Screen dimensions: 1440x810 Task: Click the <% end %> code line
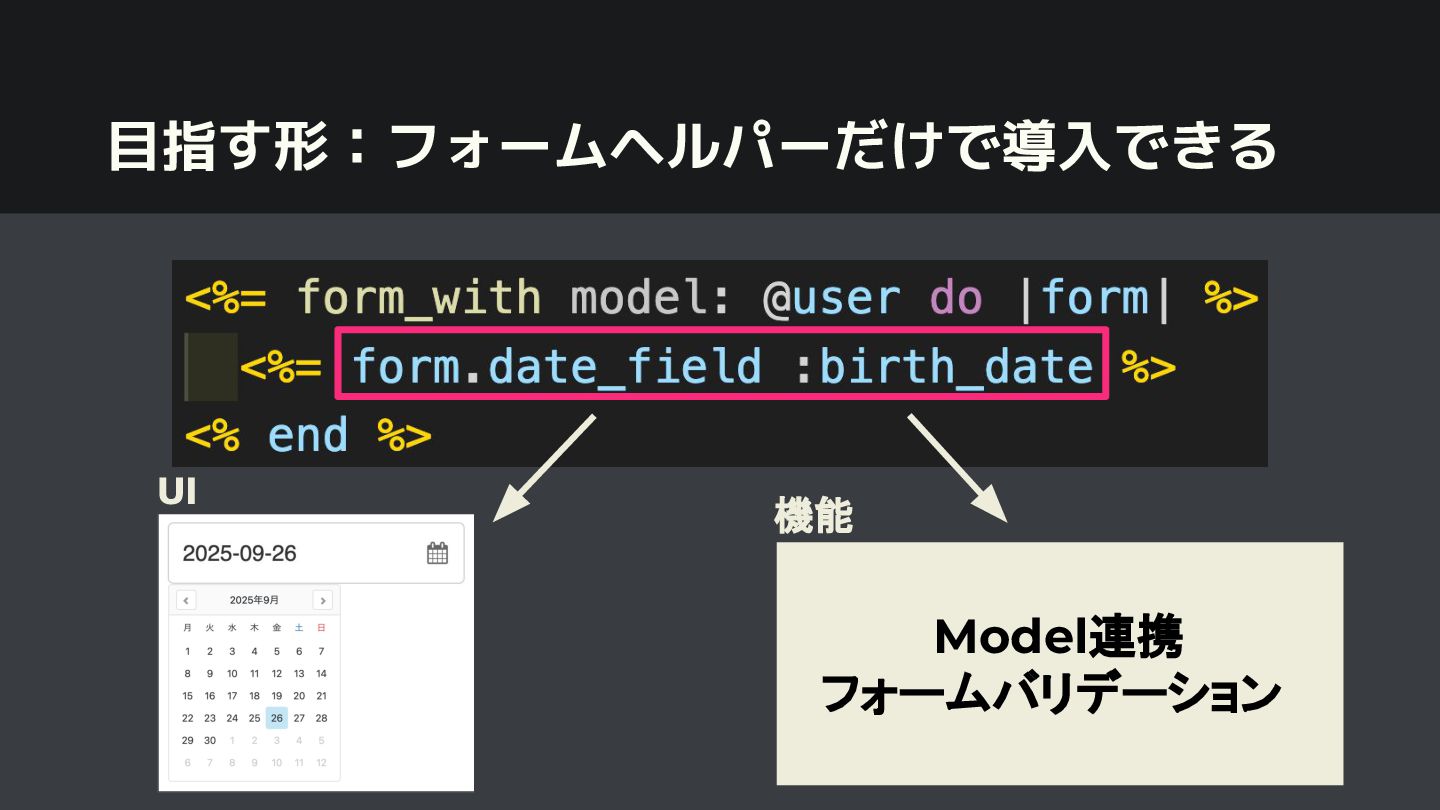click(x=308, y=436)
